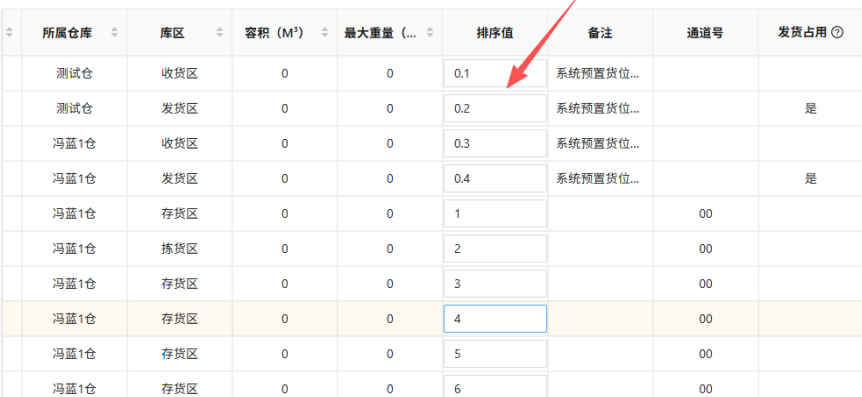This screenshot has width=862, height=397.
Task: Select the active sort value input showing 4
Action: pos(495,319)
